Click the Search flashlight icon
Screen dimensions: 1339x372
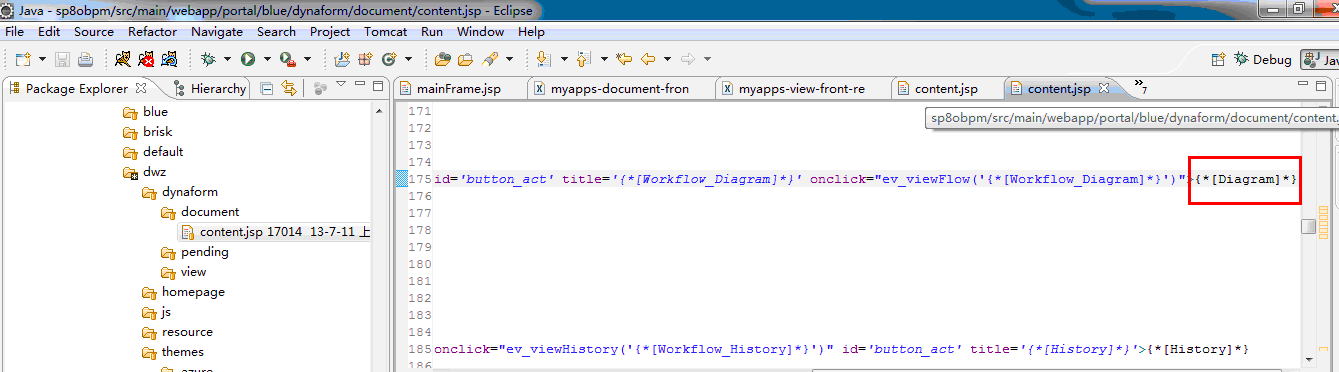[491, 59]
